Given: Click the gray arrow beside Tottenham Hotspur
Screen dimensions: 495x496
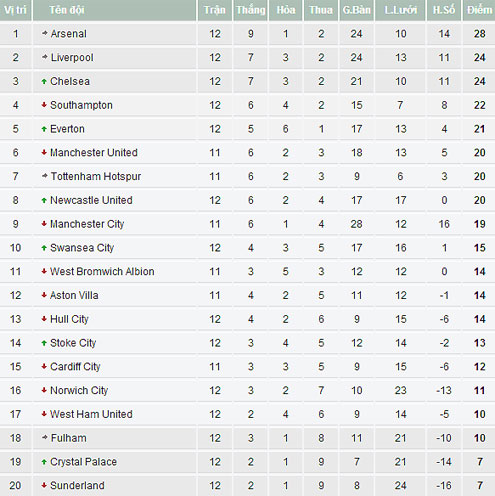Looking at the screenshot, I should [45, 176].
